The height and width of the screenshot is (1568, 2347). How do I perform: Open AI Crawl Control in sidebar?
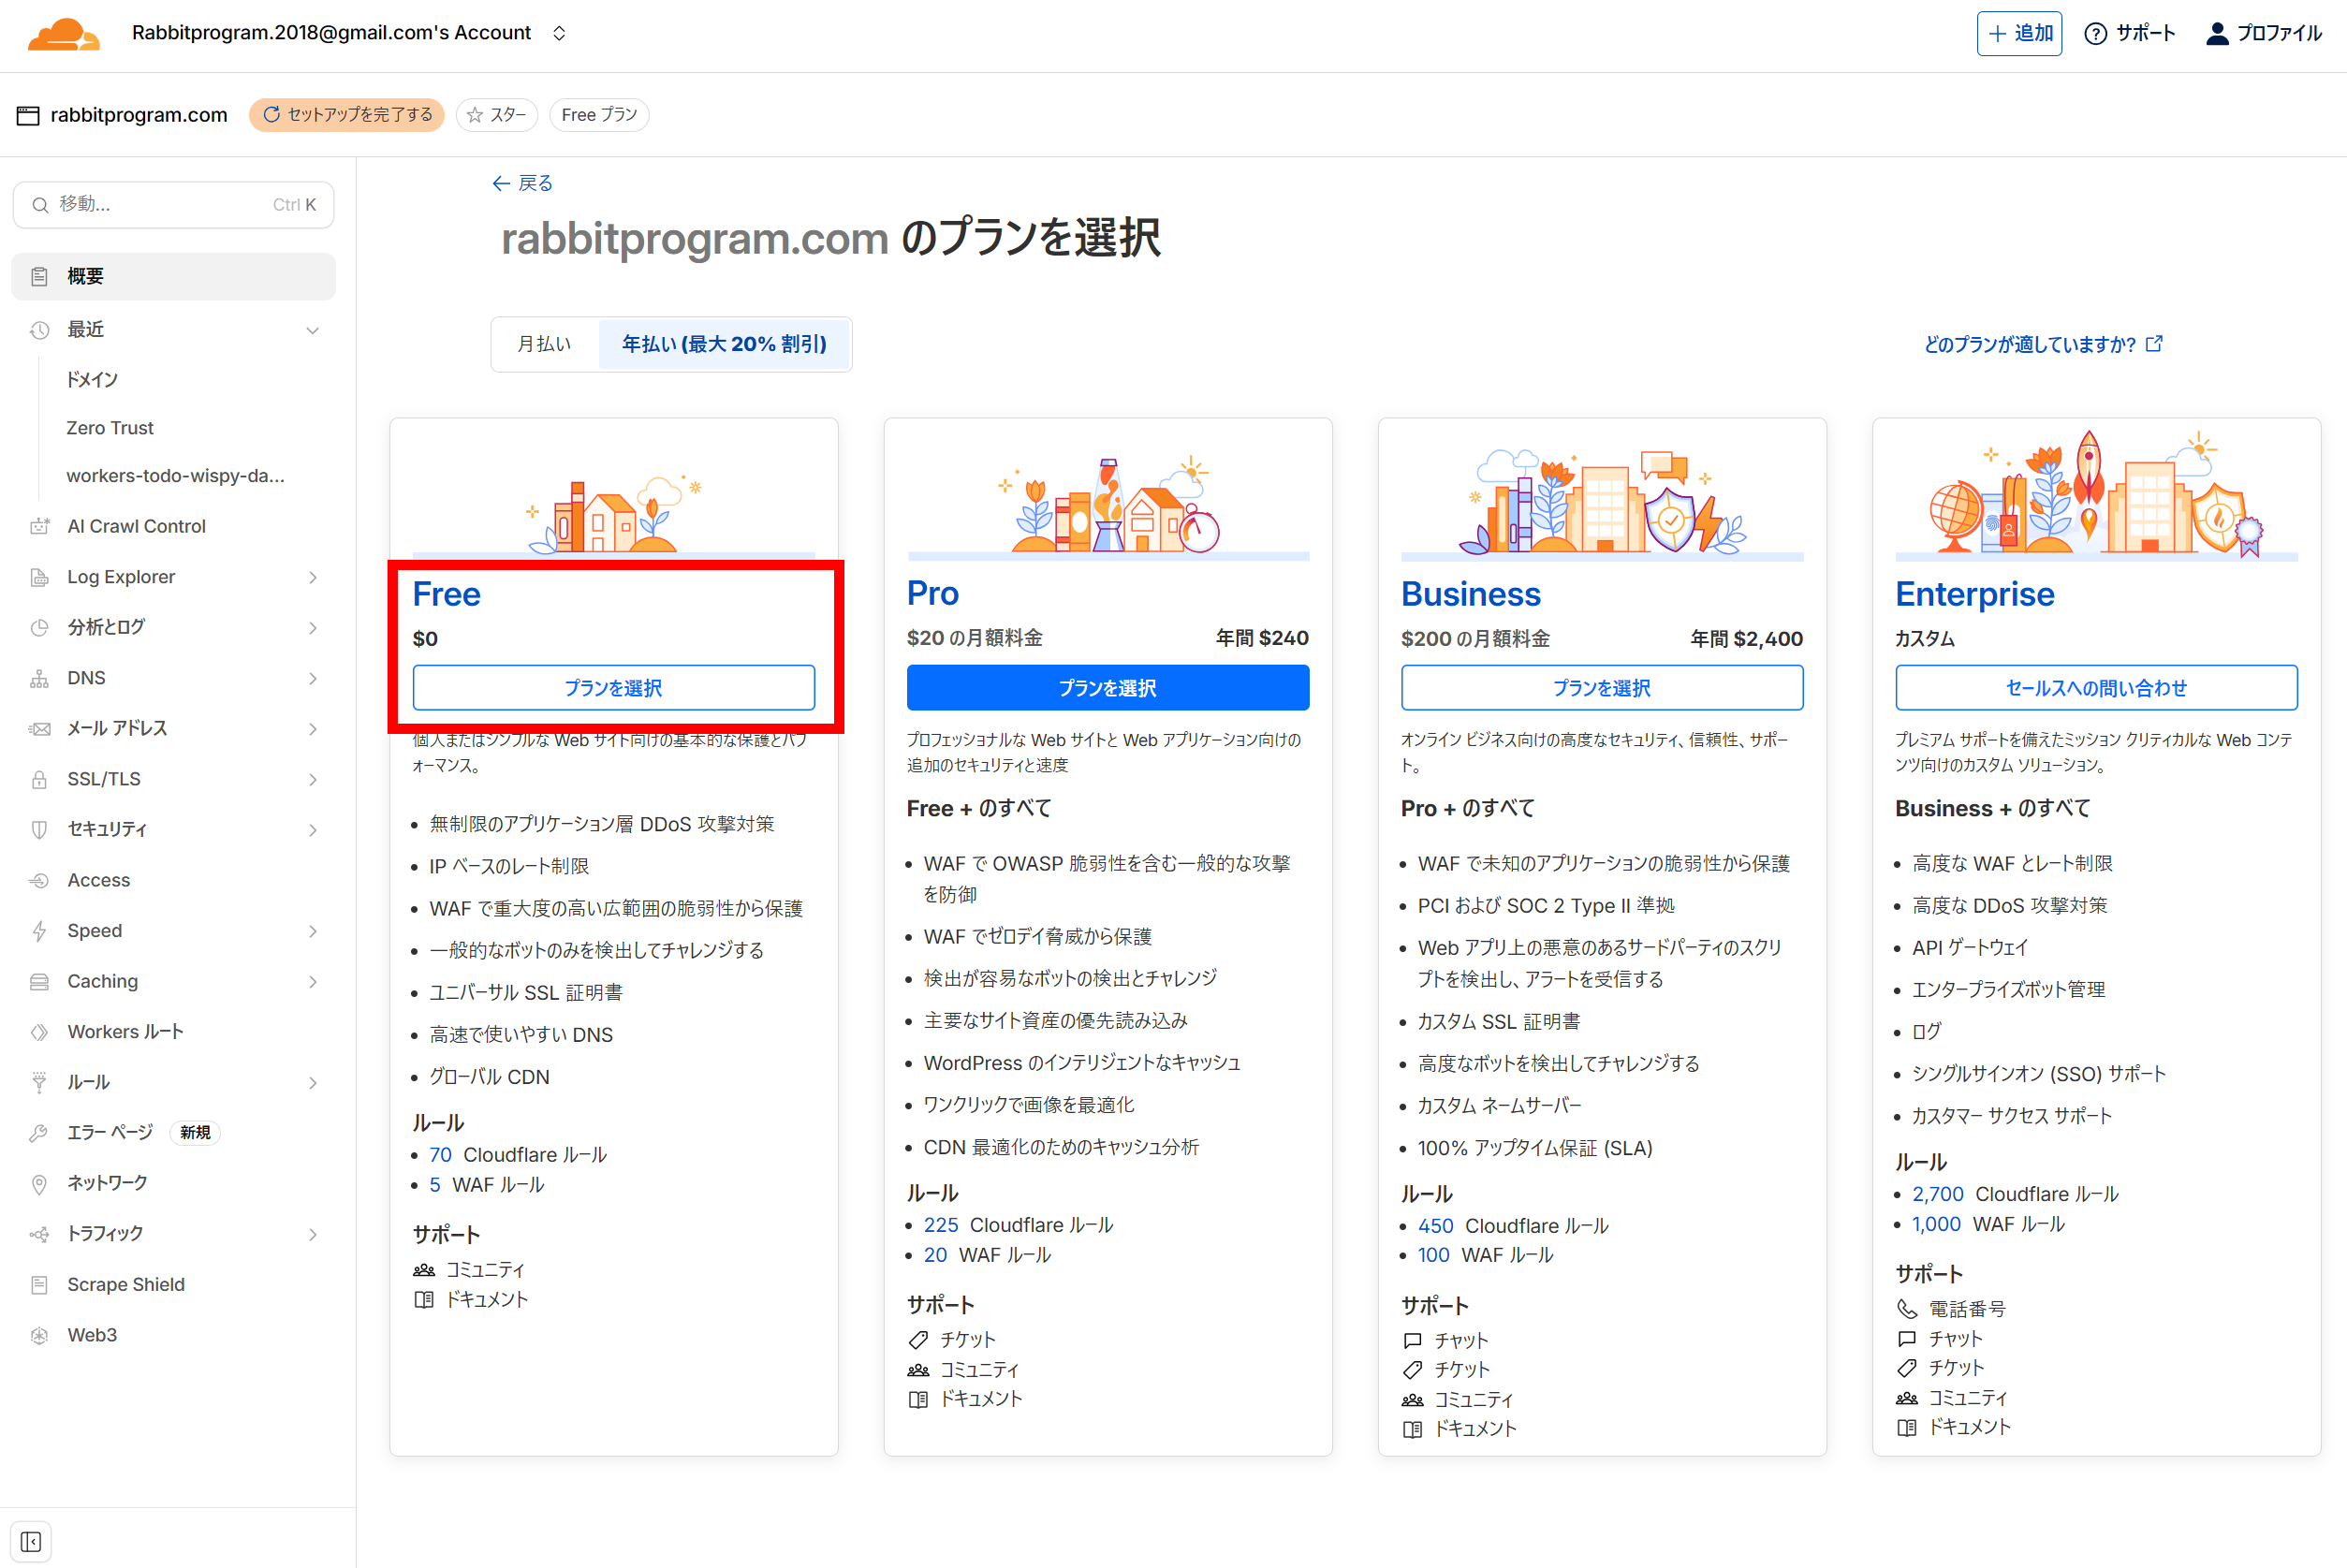pos(136,526)
